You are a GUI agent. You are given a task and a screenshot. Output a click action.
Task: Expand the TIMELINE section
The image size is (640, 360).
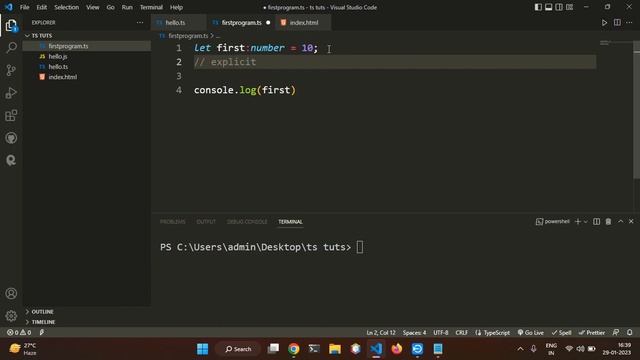[87, 322]
